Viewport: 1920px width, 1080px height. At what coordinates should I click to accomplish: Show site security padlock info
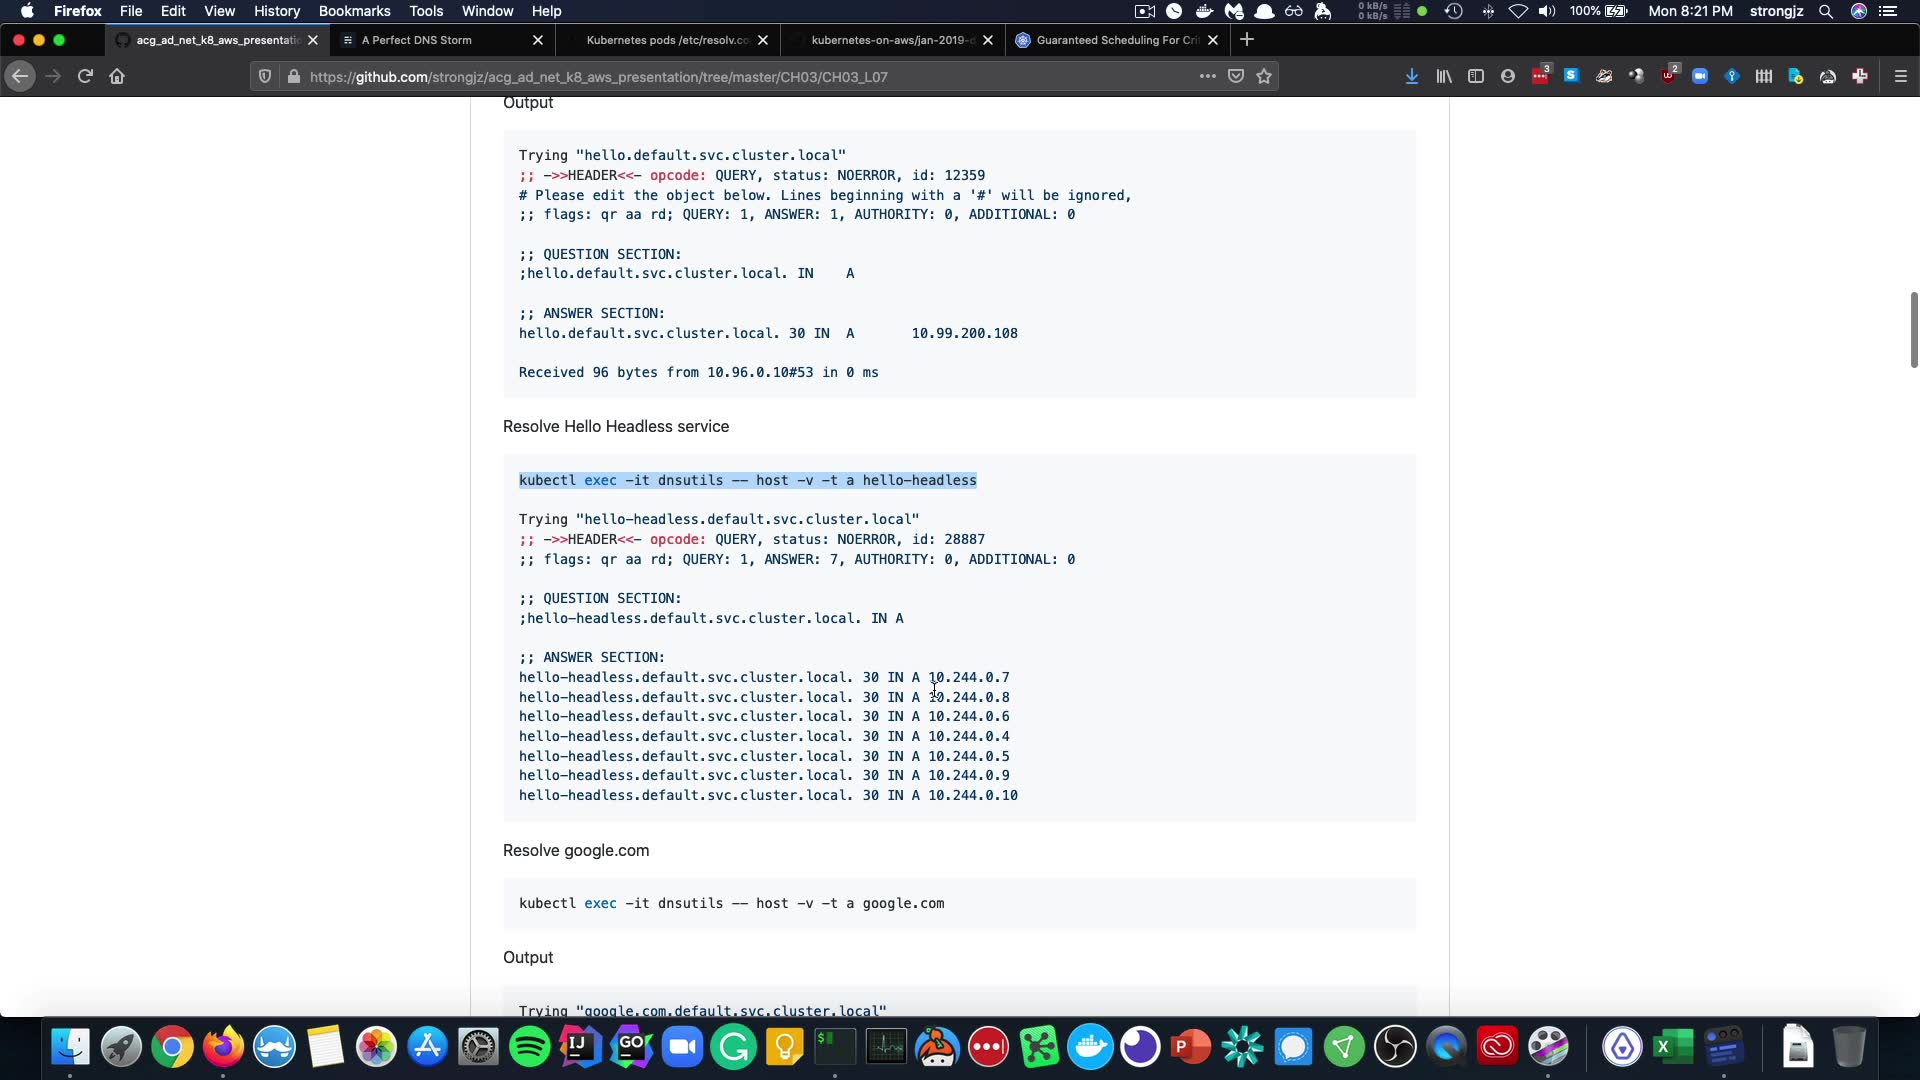(x=293, y=76)
